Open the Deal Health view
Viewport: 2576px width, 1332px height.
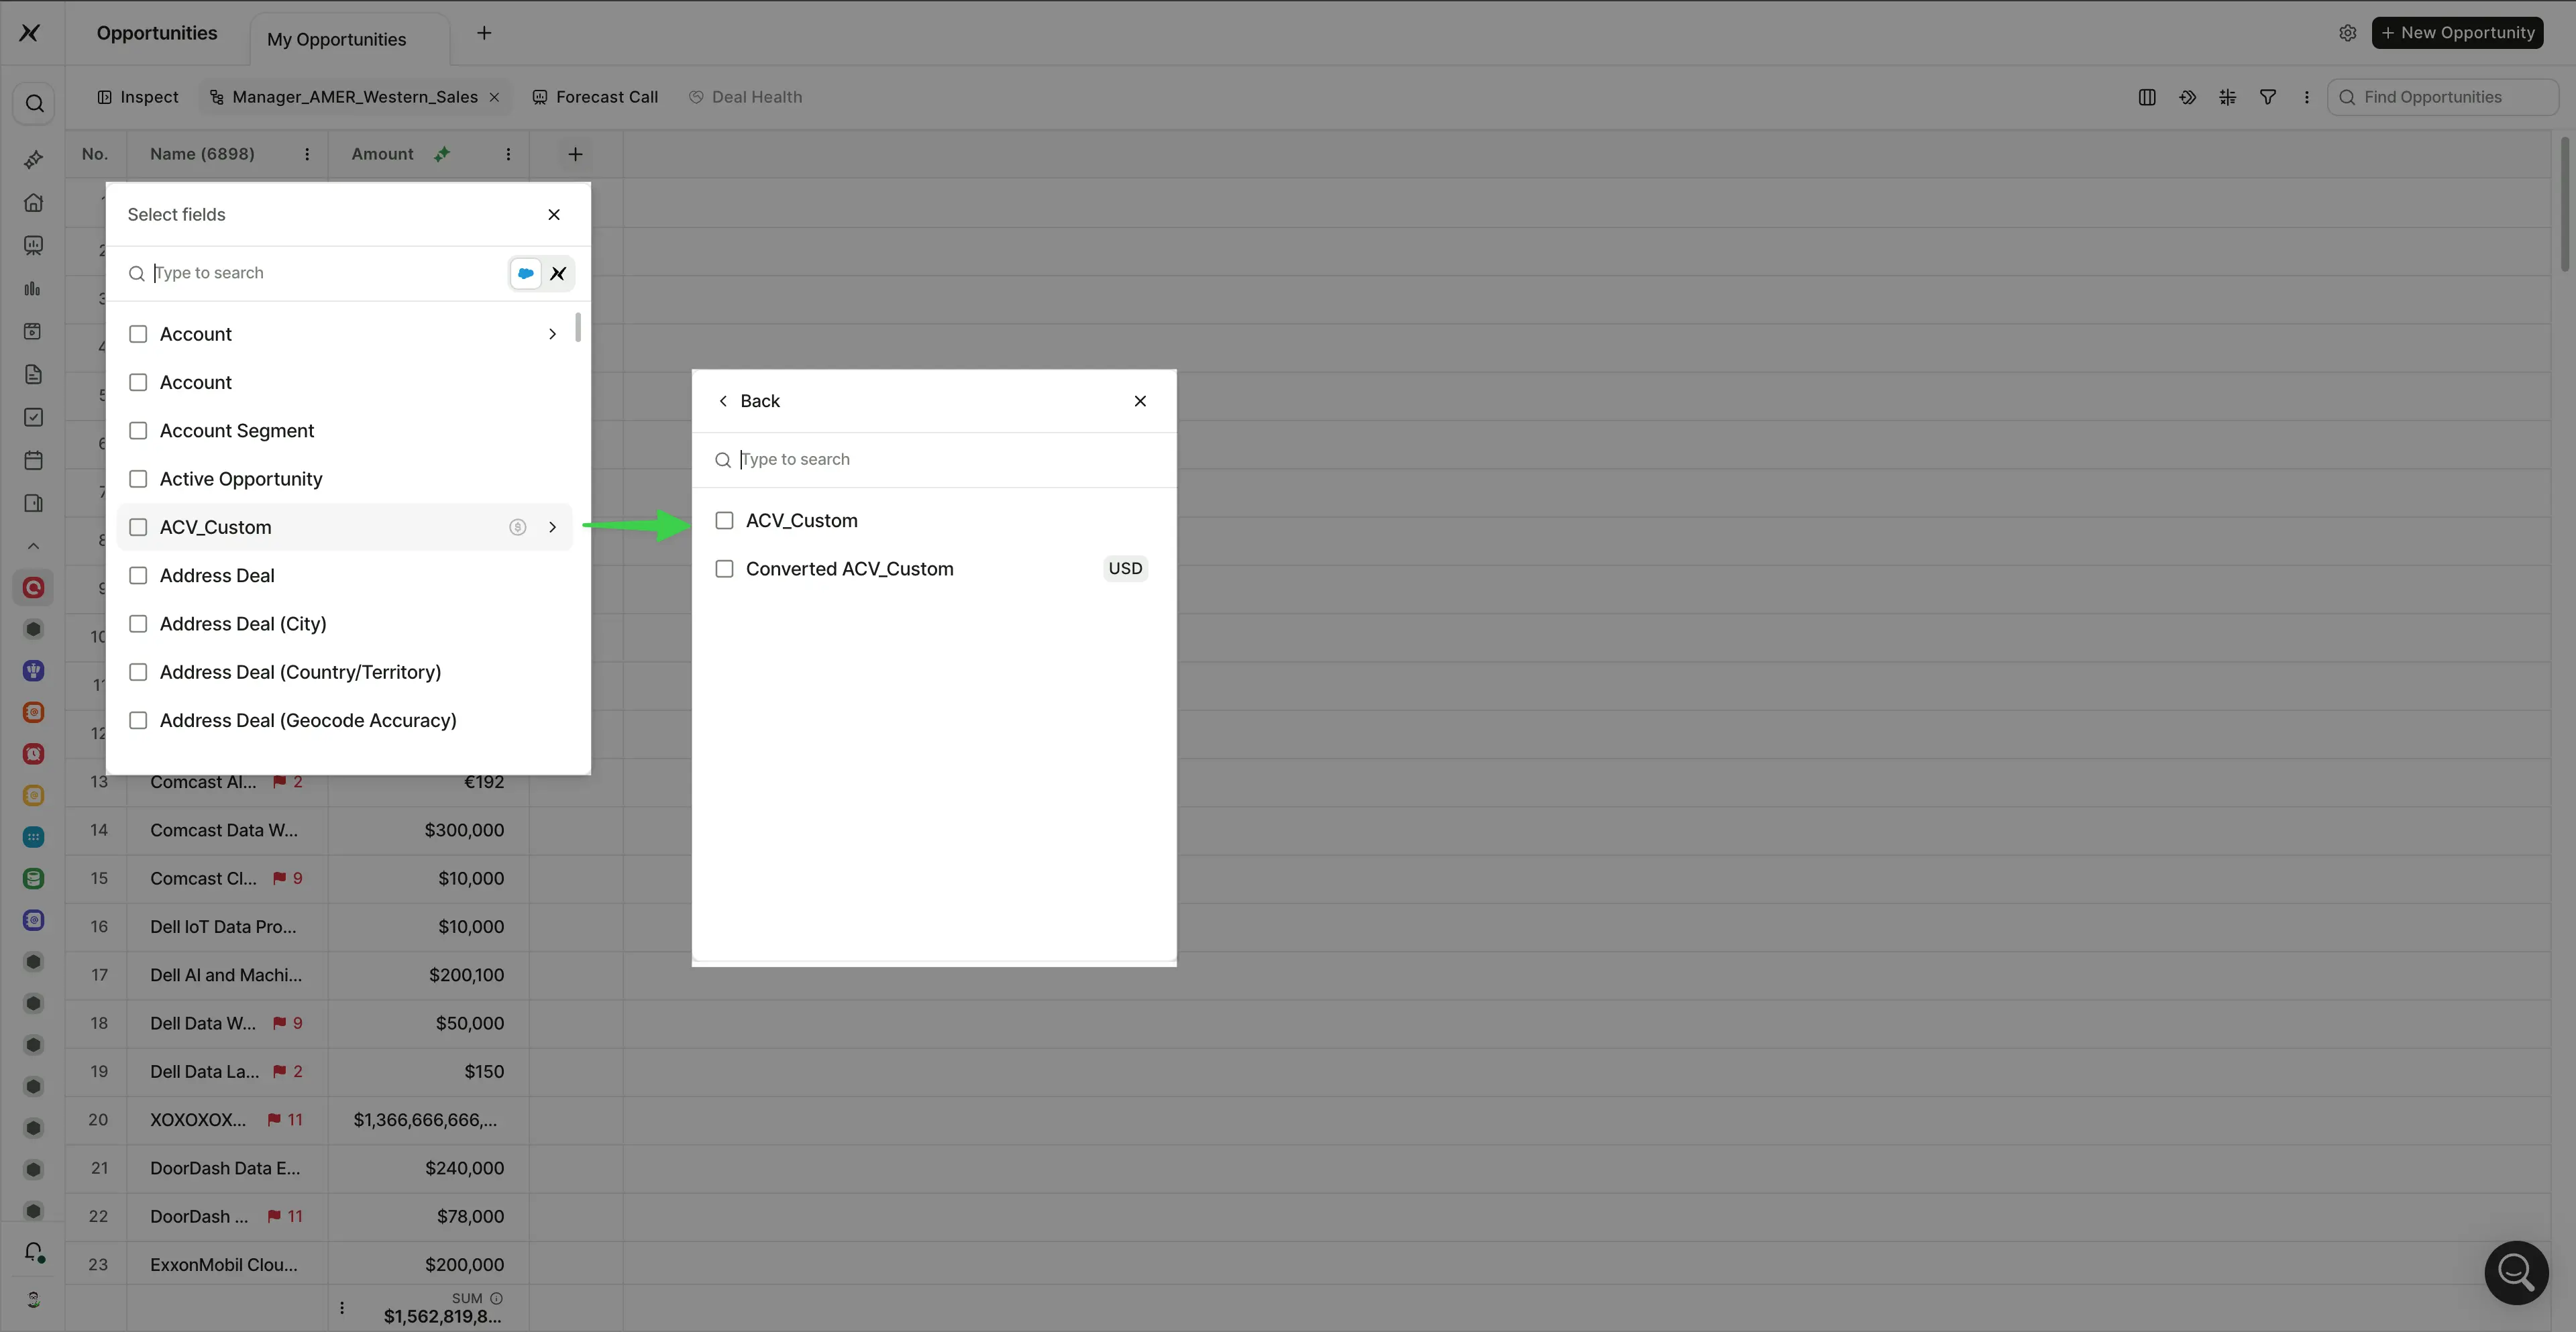pyautogui.click(x=746, y=97)
